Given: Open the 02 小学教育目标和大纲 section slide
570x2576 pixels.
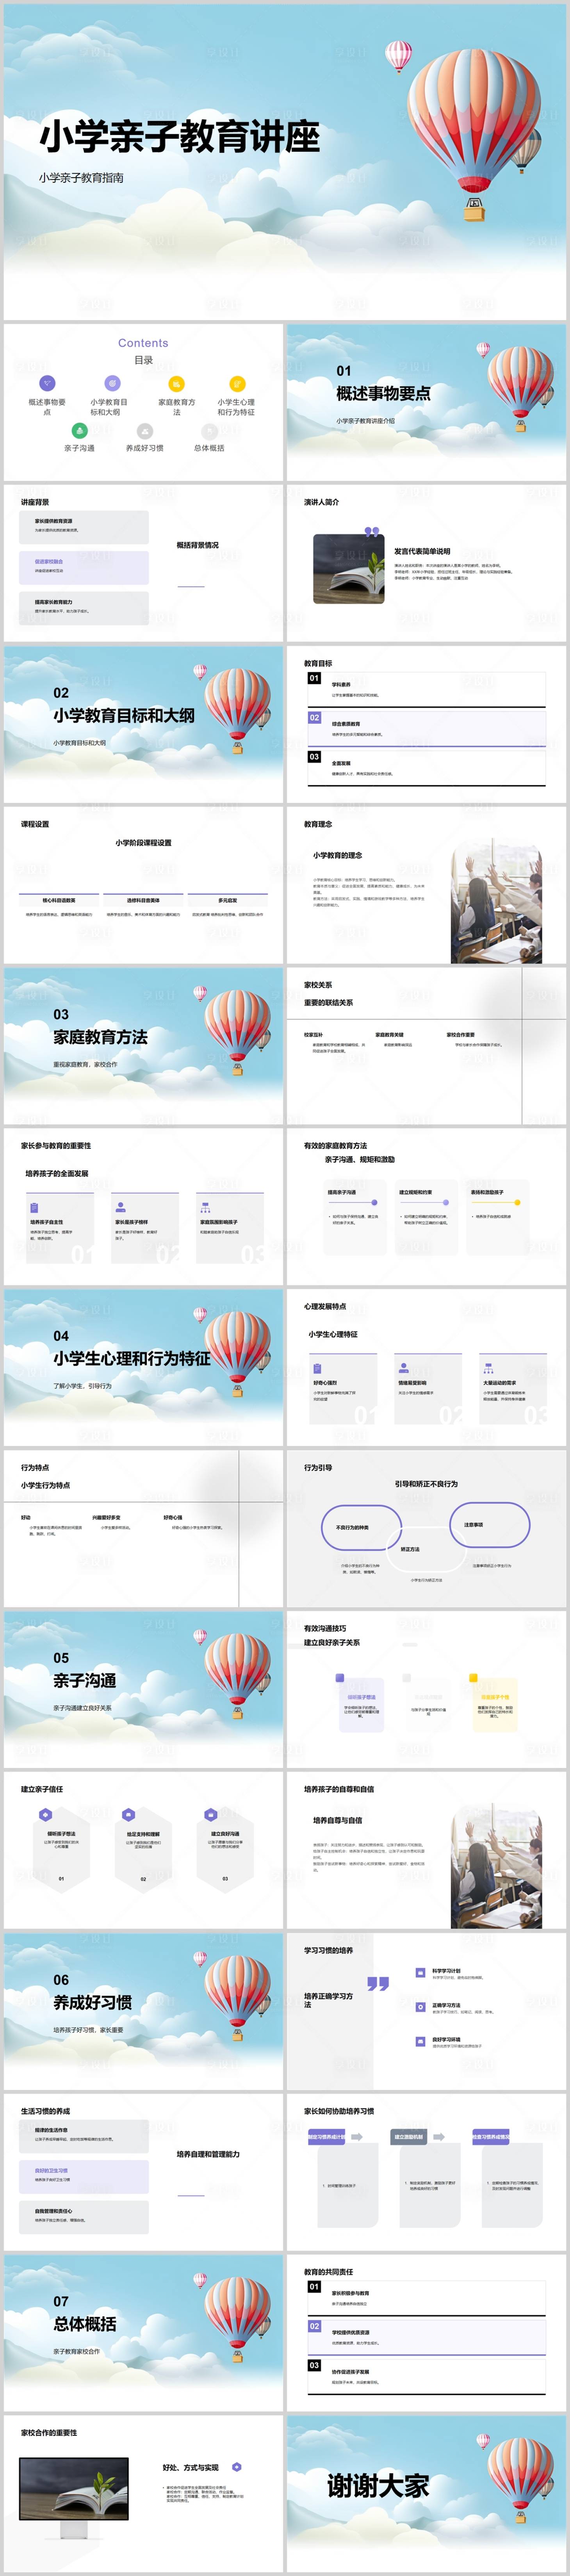Looking at the screenshot, I should click(x=143, y=724).
